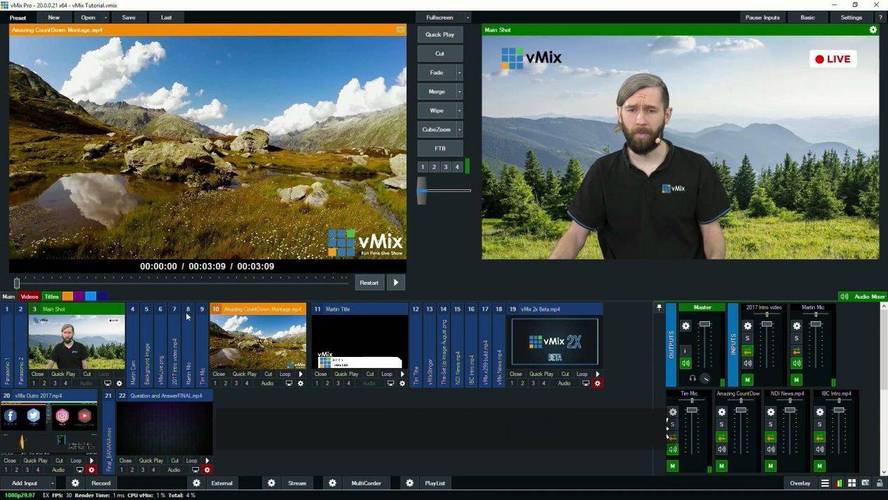This screenshot has height=500, width=888.
Task: Toggle the Audio Mixer panel
Action: (x=863, y=296)
